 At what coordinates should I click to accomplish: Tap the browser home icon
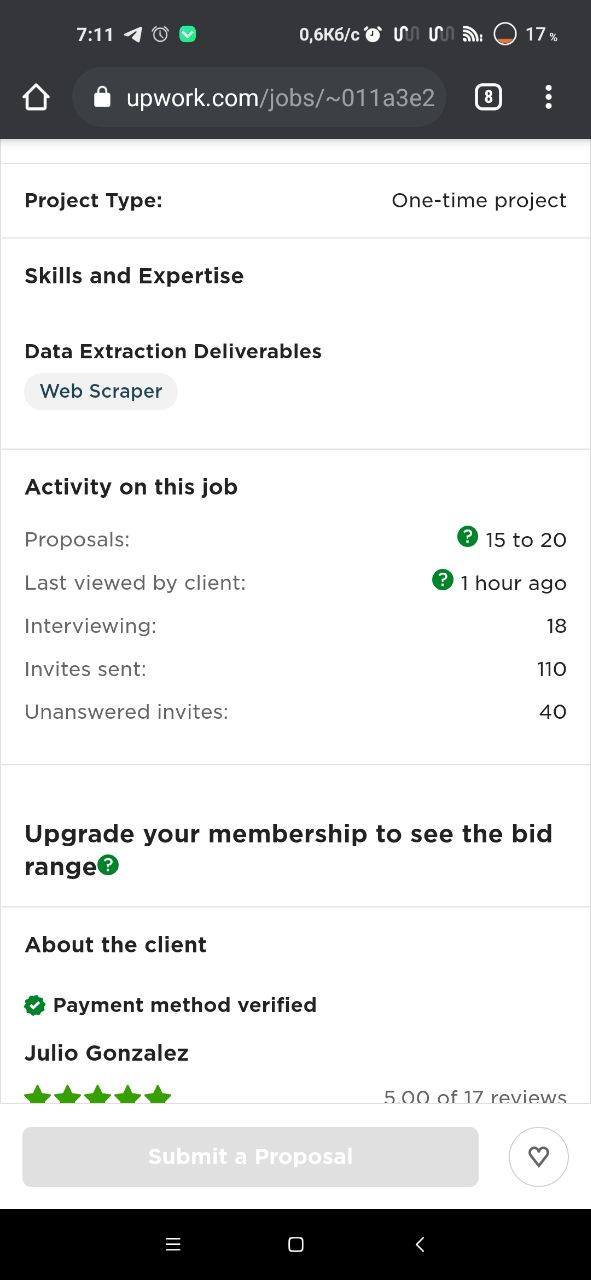click(x=36, y=97)
